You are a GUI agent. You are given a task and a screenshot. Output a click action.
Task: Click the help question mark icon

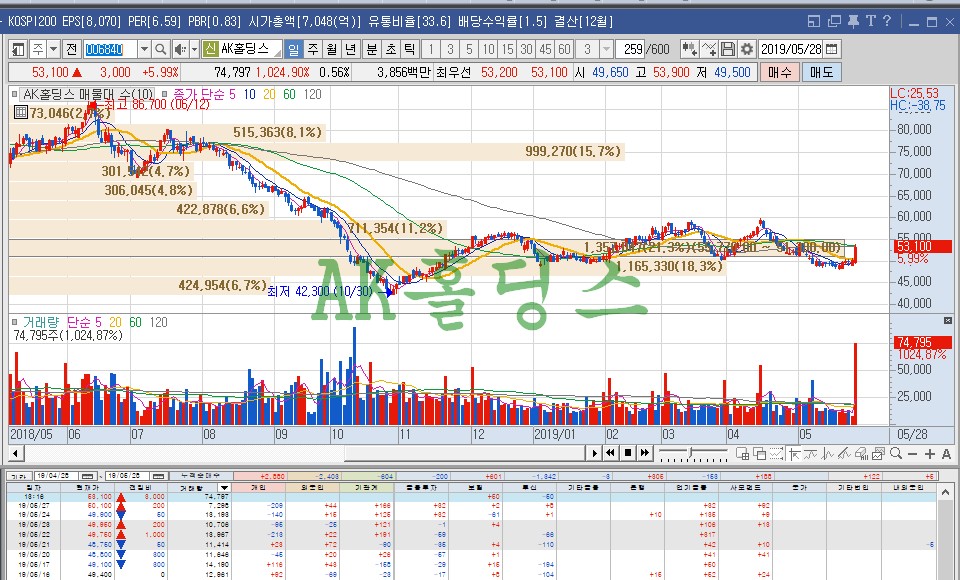click(887, 21)
